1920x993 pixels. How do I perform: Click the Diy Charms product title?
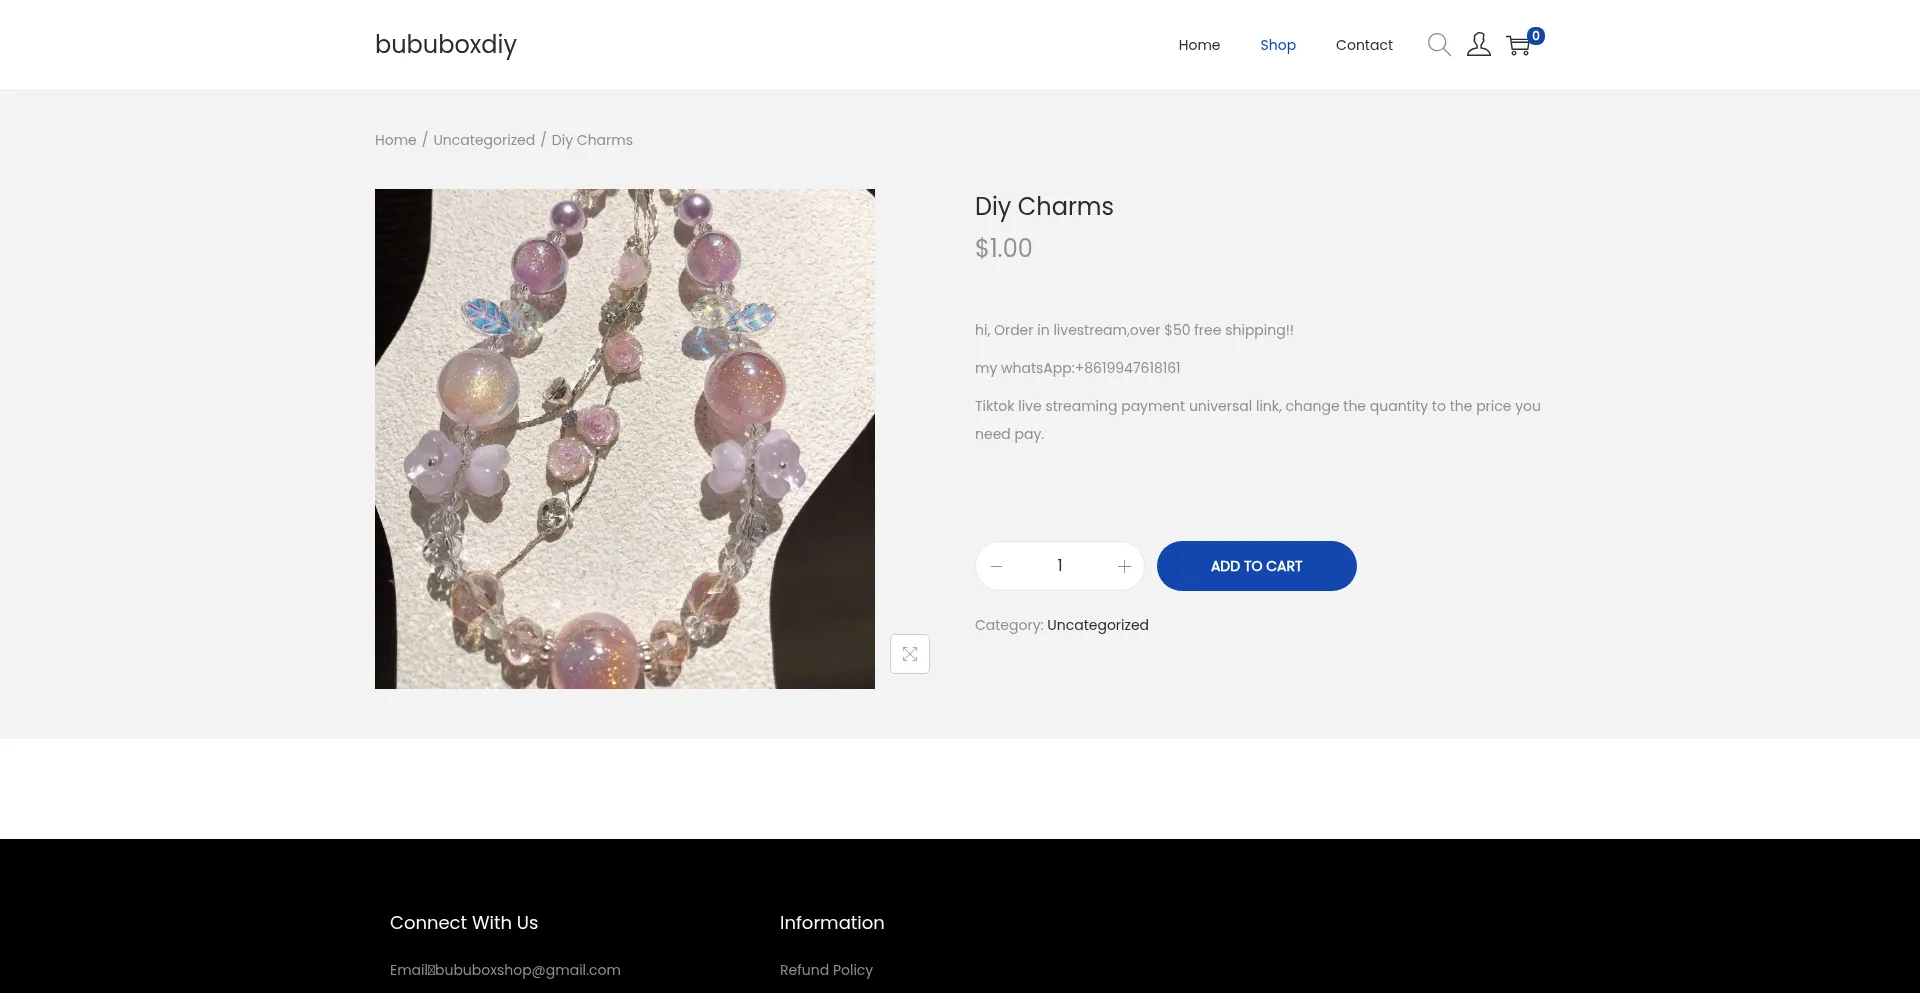coord(1044,207)
